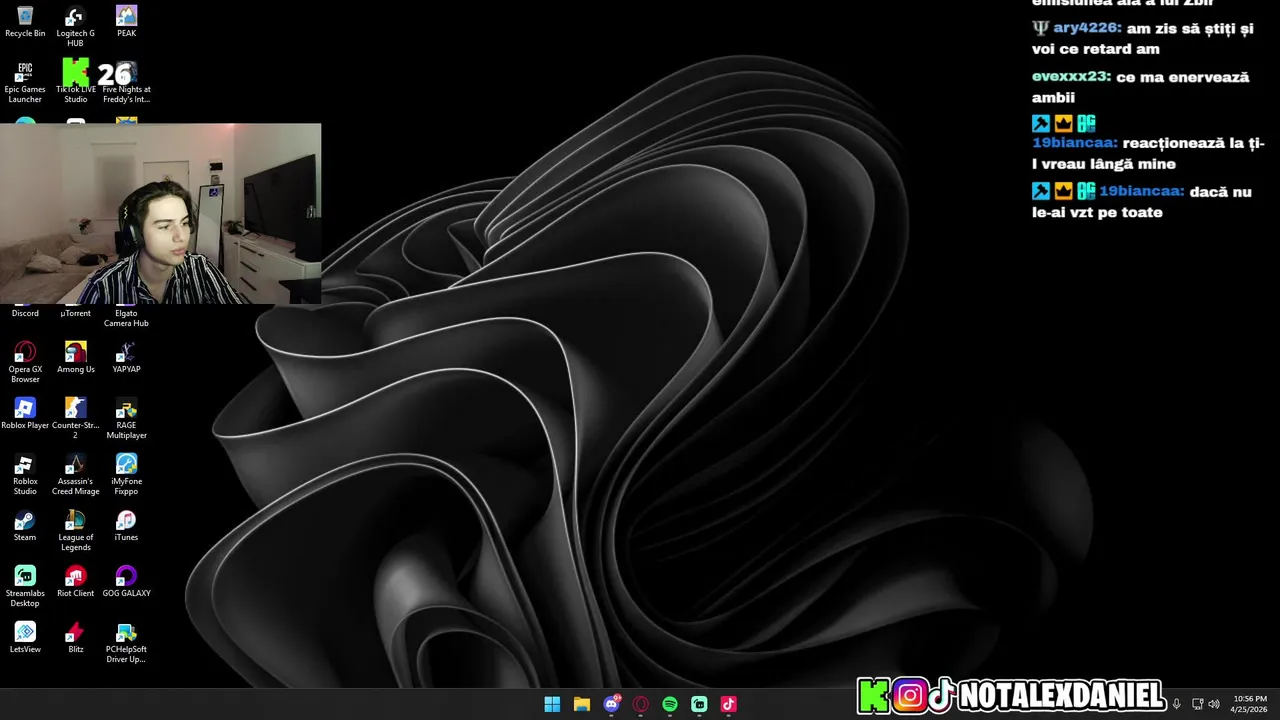Viewport: 1280px width, 720px height.
Task: Open Roblox Player desktop shortcut
Action: 25,413
